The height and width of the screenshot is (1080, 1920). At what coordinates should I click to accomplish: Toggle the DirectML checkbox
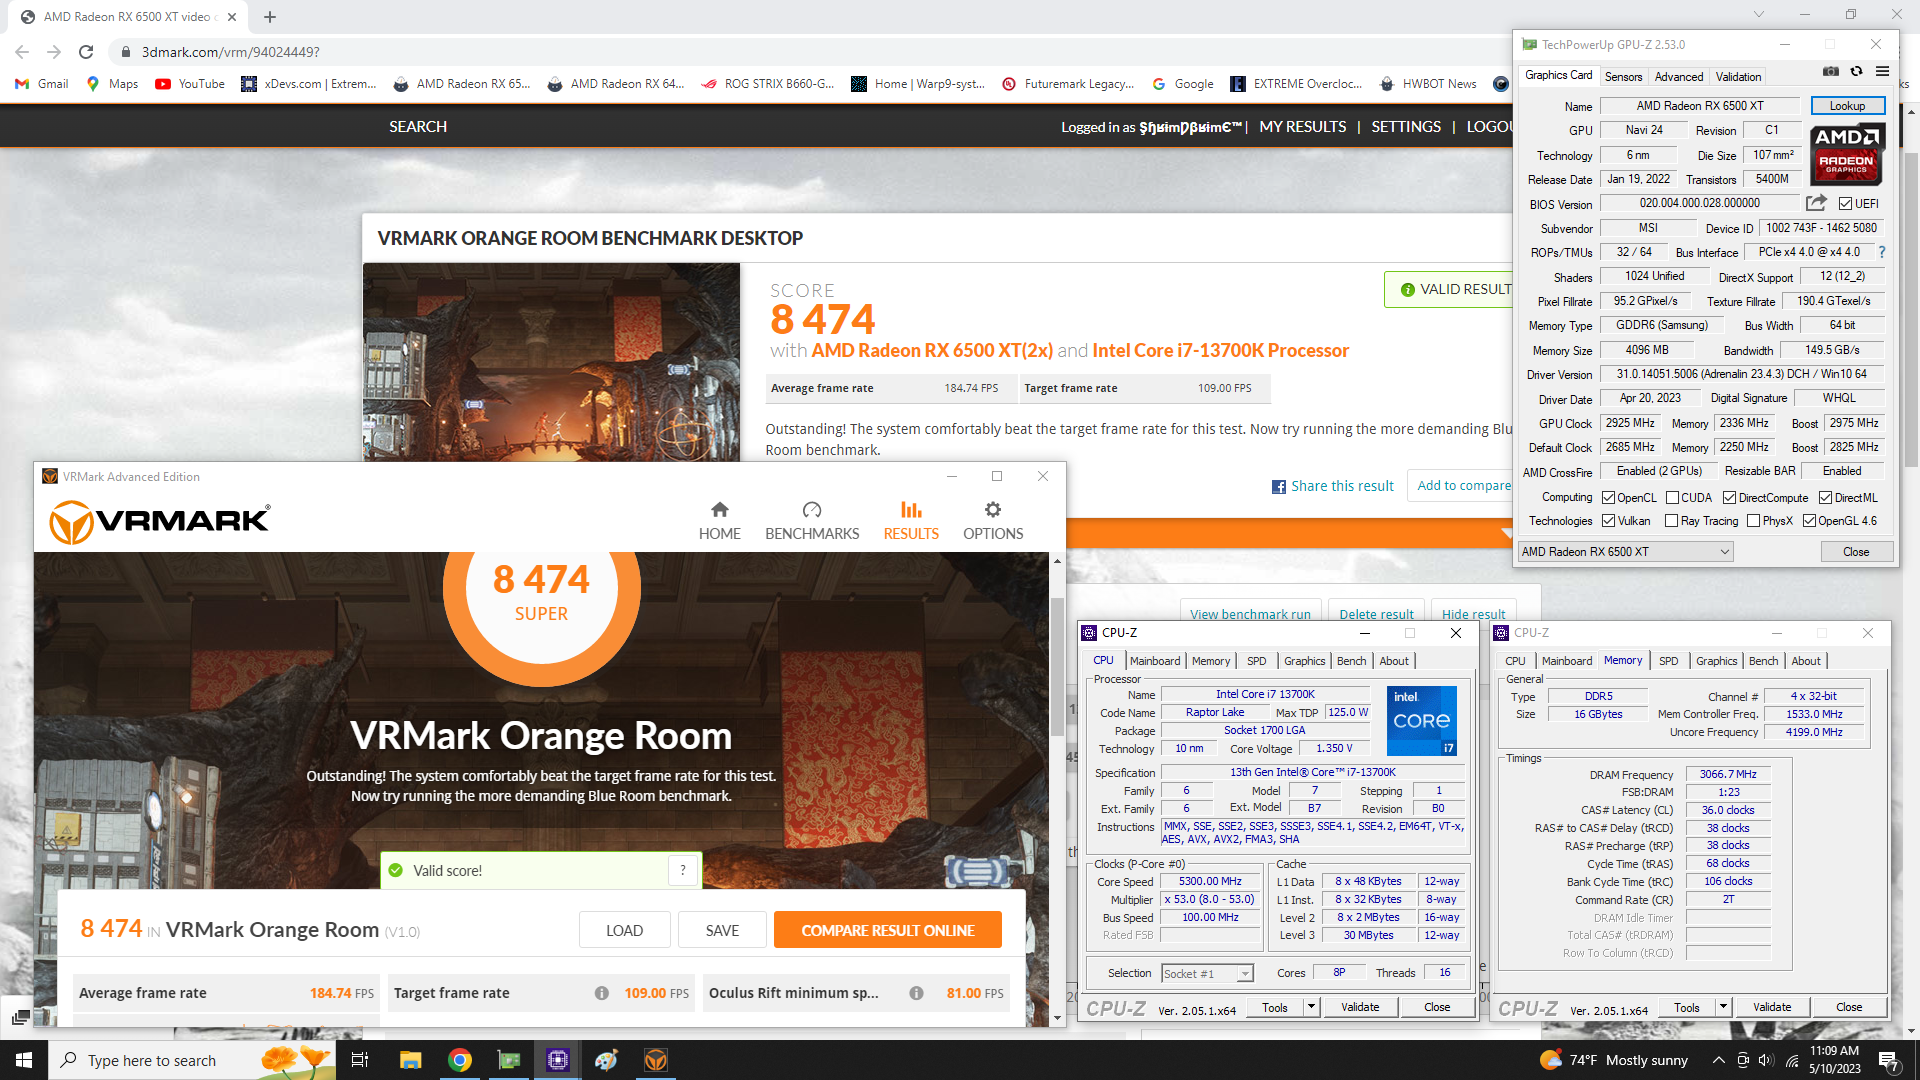tap(1825, 498)
